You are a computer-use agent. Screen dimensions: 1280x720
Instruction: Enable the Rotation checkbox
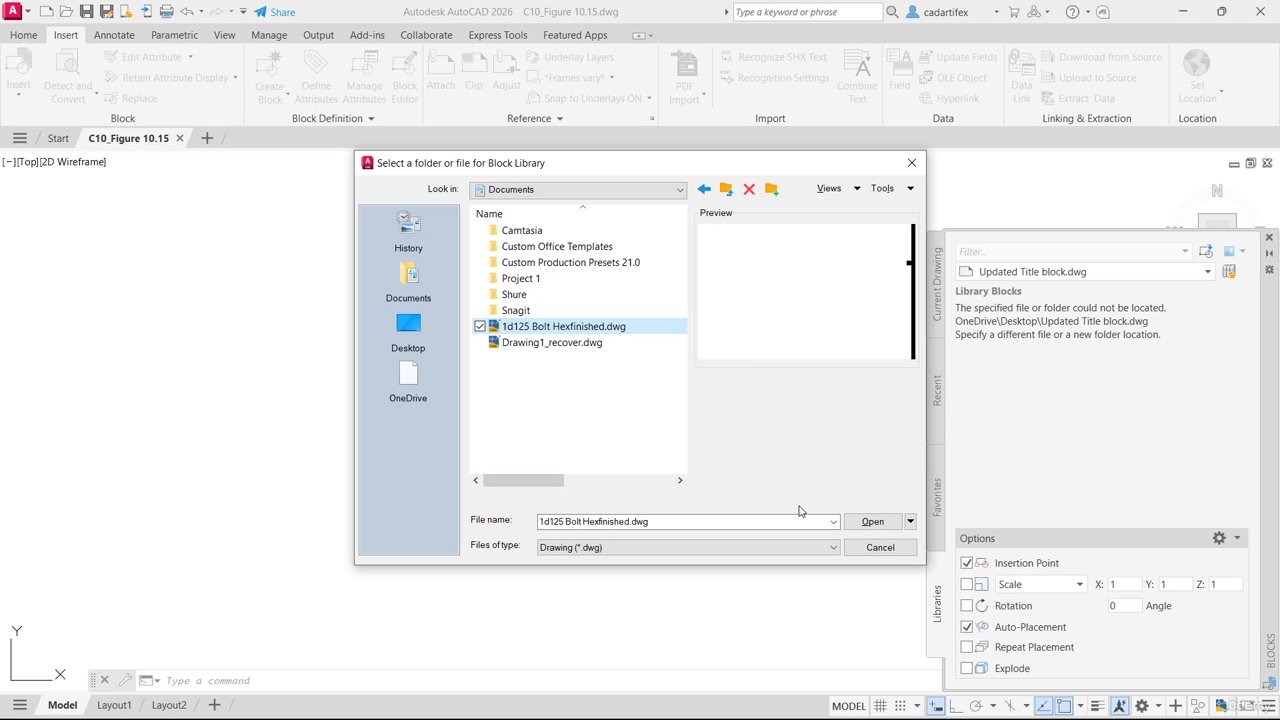tap(967, 606)
